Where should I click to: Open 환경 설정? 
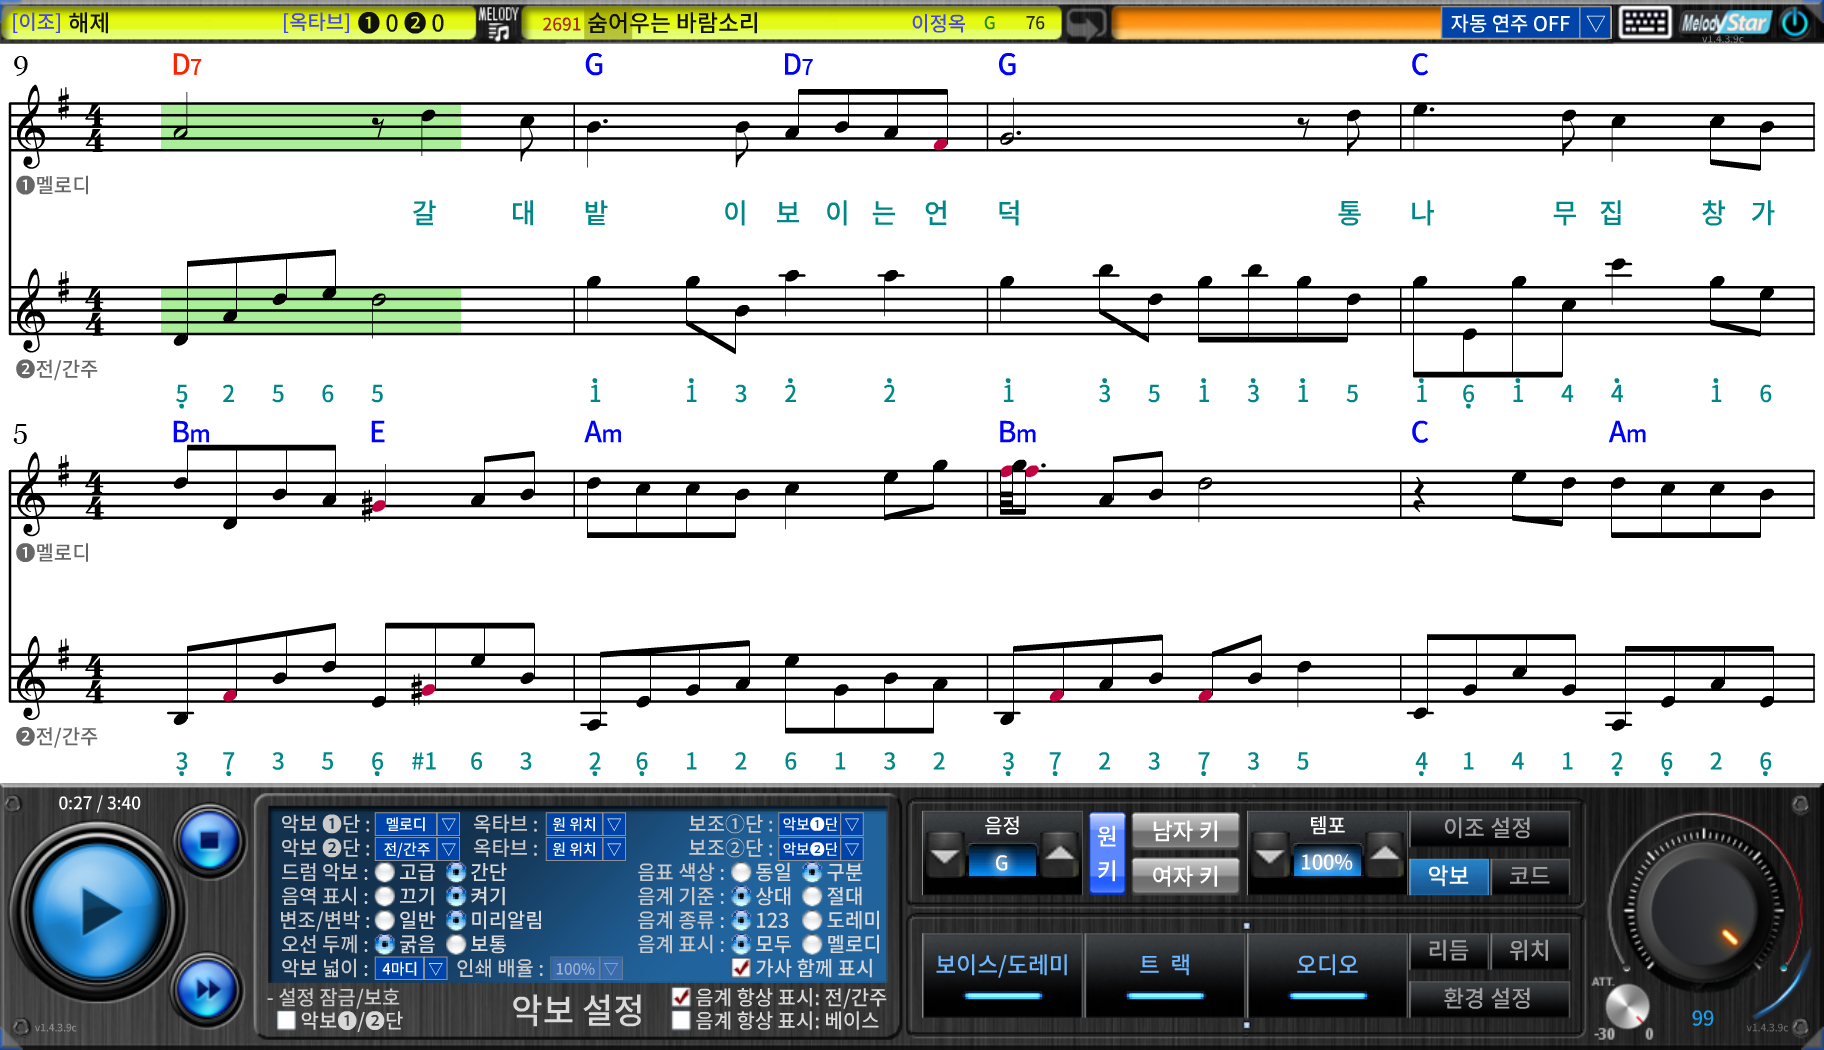(1488, 998)
